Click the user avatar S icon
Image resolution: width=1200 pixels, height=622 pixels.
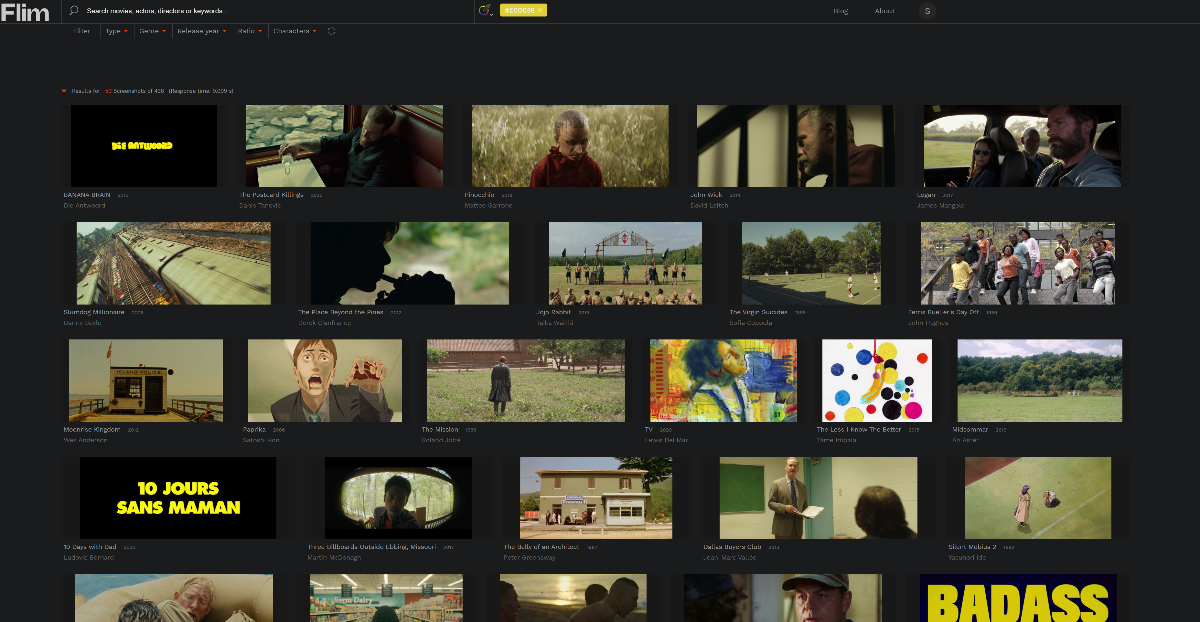pos(928,11)
